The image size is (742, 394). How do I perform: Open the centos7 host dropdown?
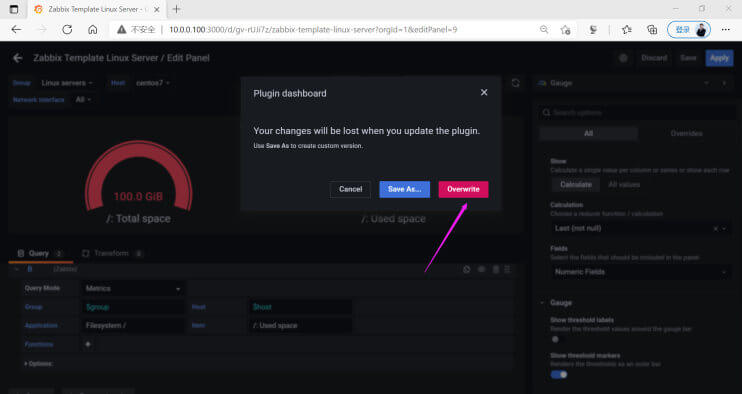tap(152, 83)
